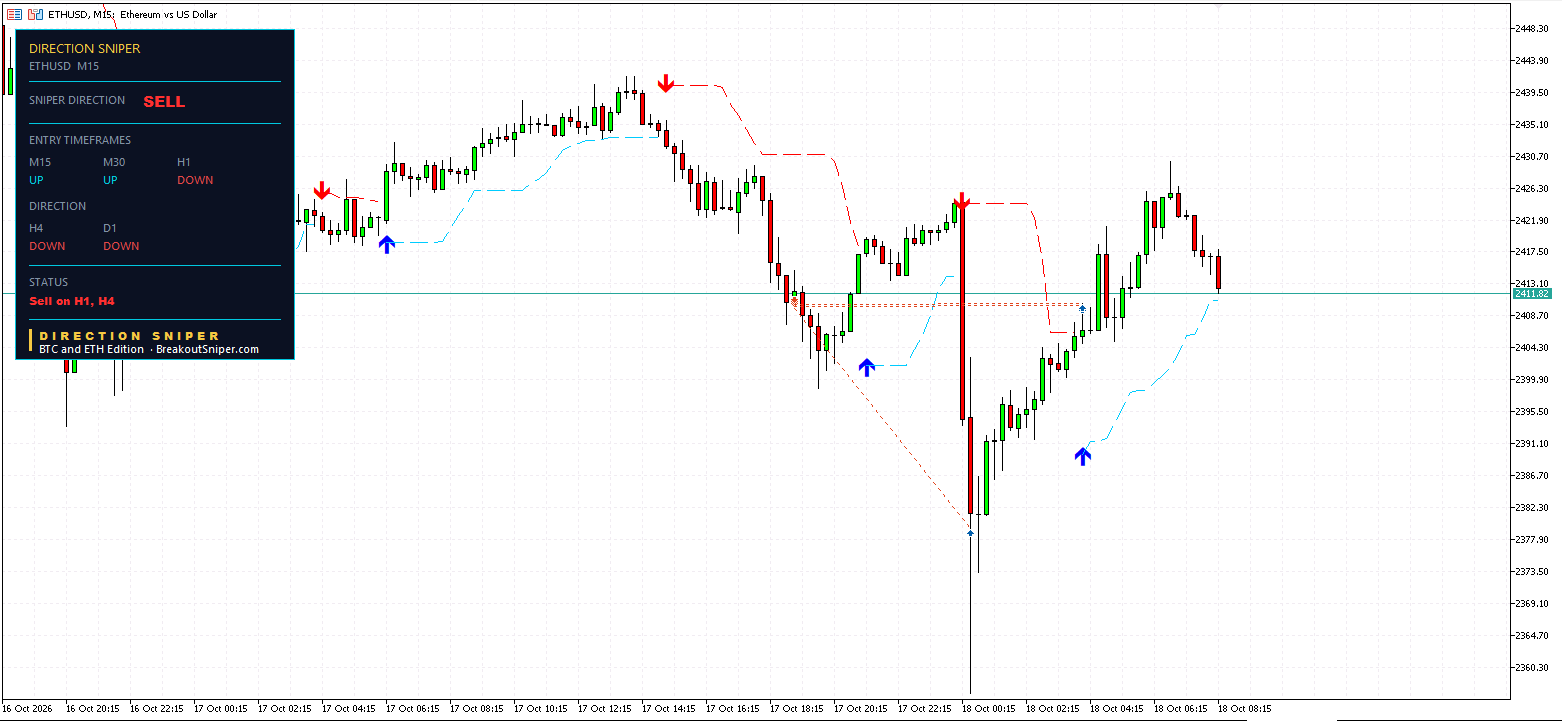Screen dimensions: 1562x721
Task: Click the 16 Oct 2026 date label
Action: pyautogui.click(x=28, y=709)
